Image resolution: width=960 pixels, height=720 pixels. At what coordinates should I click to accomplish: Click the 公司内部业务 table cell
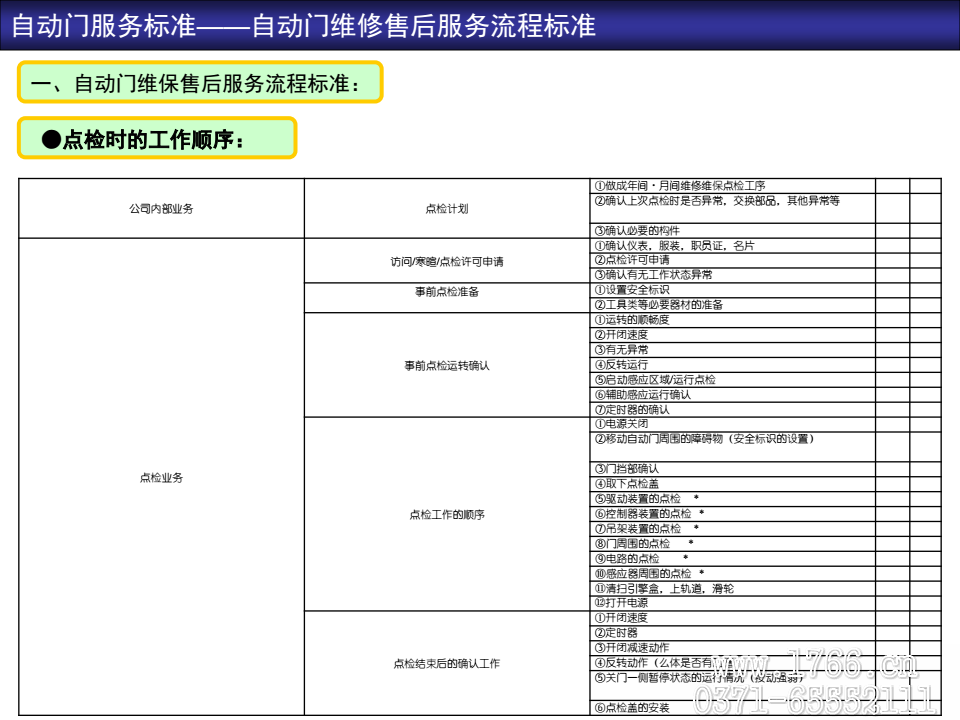click(x=161, y=209)
